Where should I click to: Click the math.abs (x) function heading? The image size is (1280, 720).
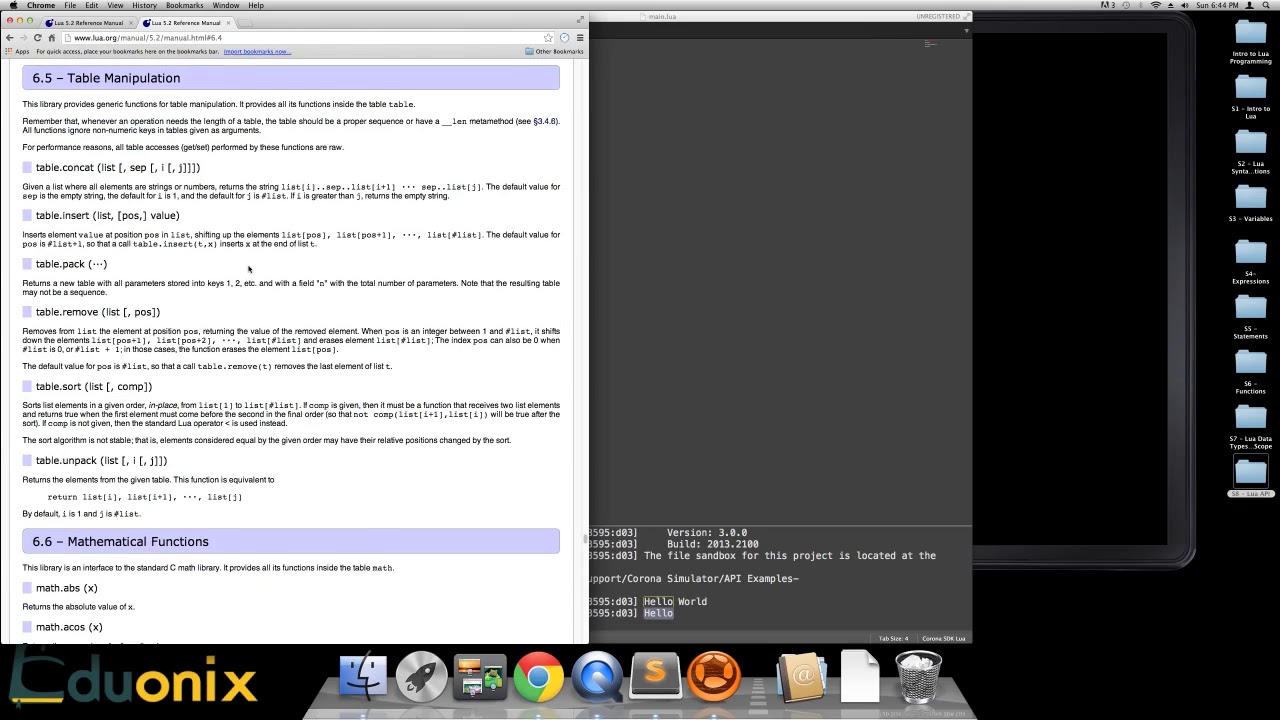(x=67, y=588)
